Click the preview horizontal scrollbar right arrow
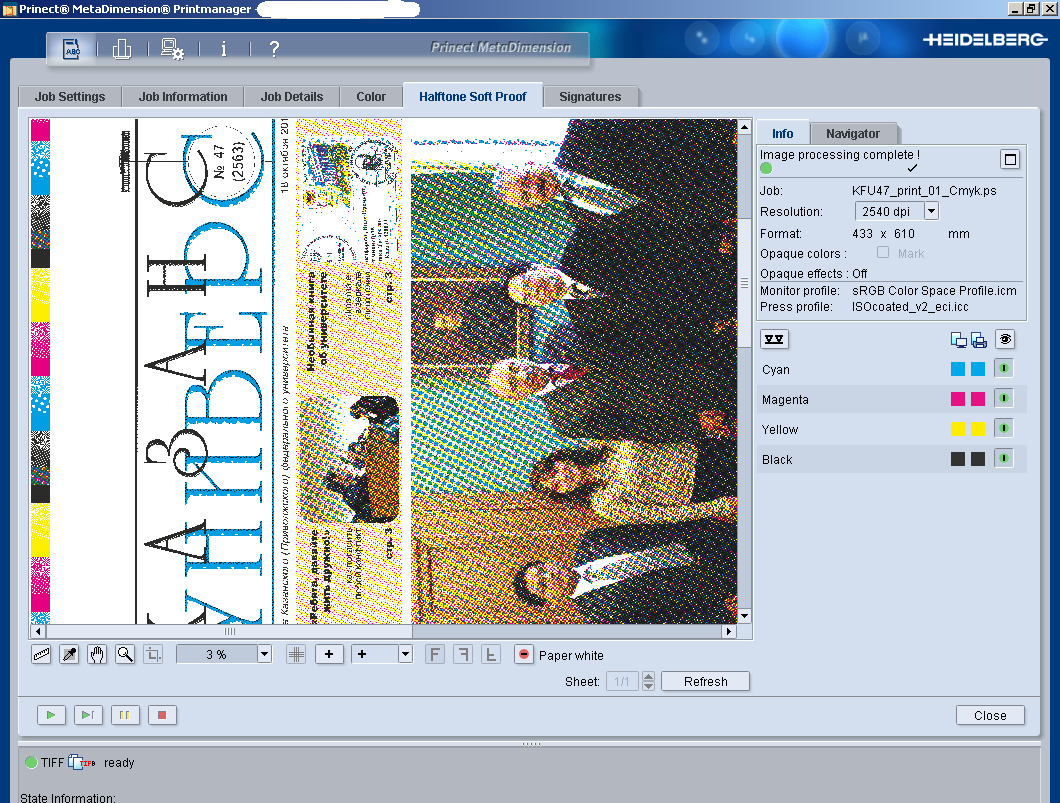 pos(728,631)
